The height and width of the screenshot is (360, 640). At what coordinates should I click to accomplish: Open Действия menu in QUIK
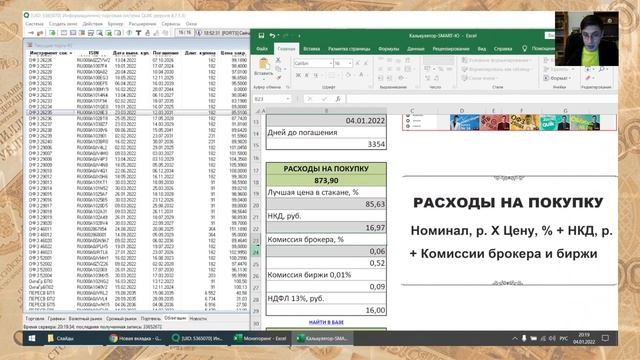(x=93, y=24)
